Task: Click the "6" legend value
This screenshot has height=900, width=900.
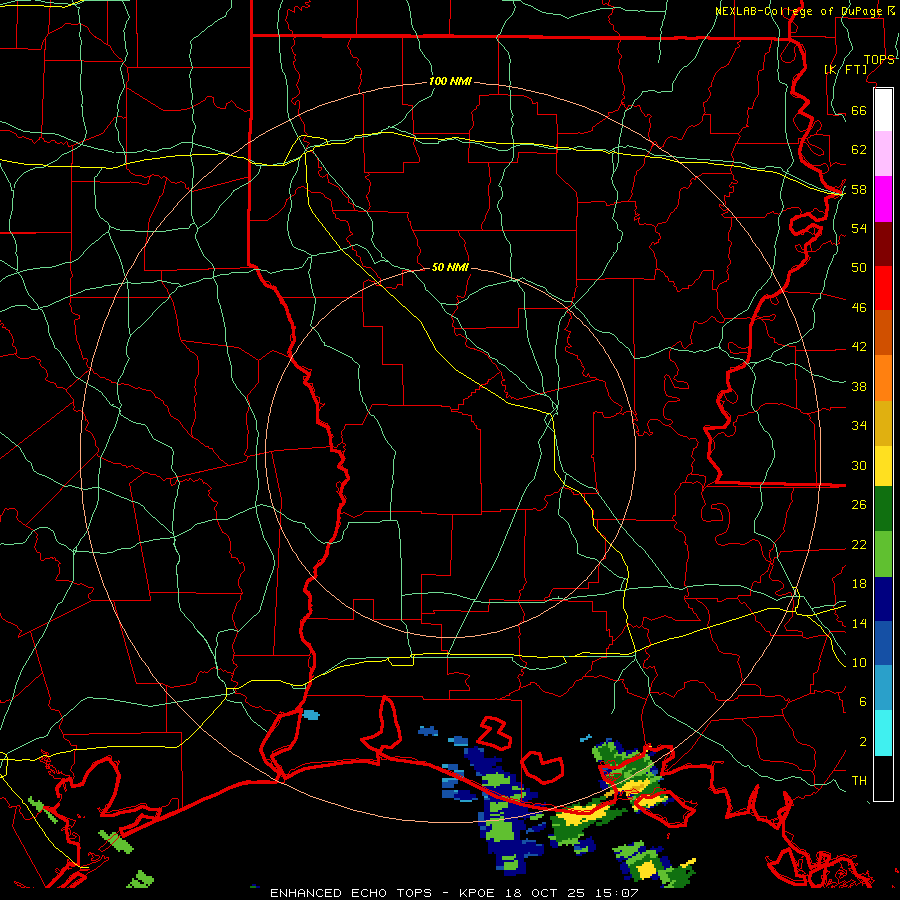Action: coord(863,701)
